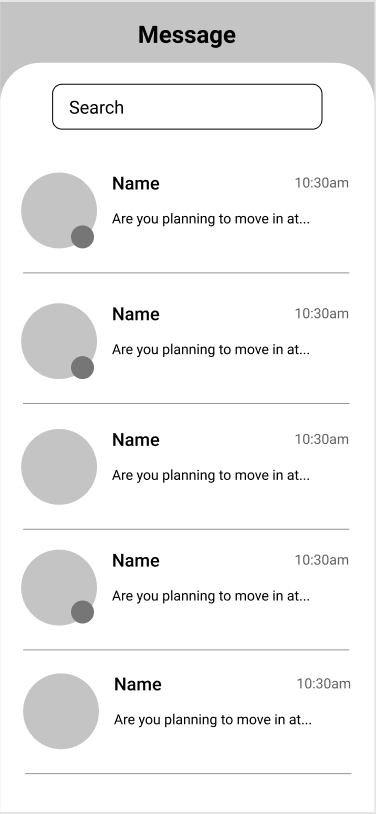Click the status dot on fourth avatar
Viewport: 376px width, 814px height.
[83, 612]
